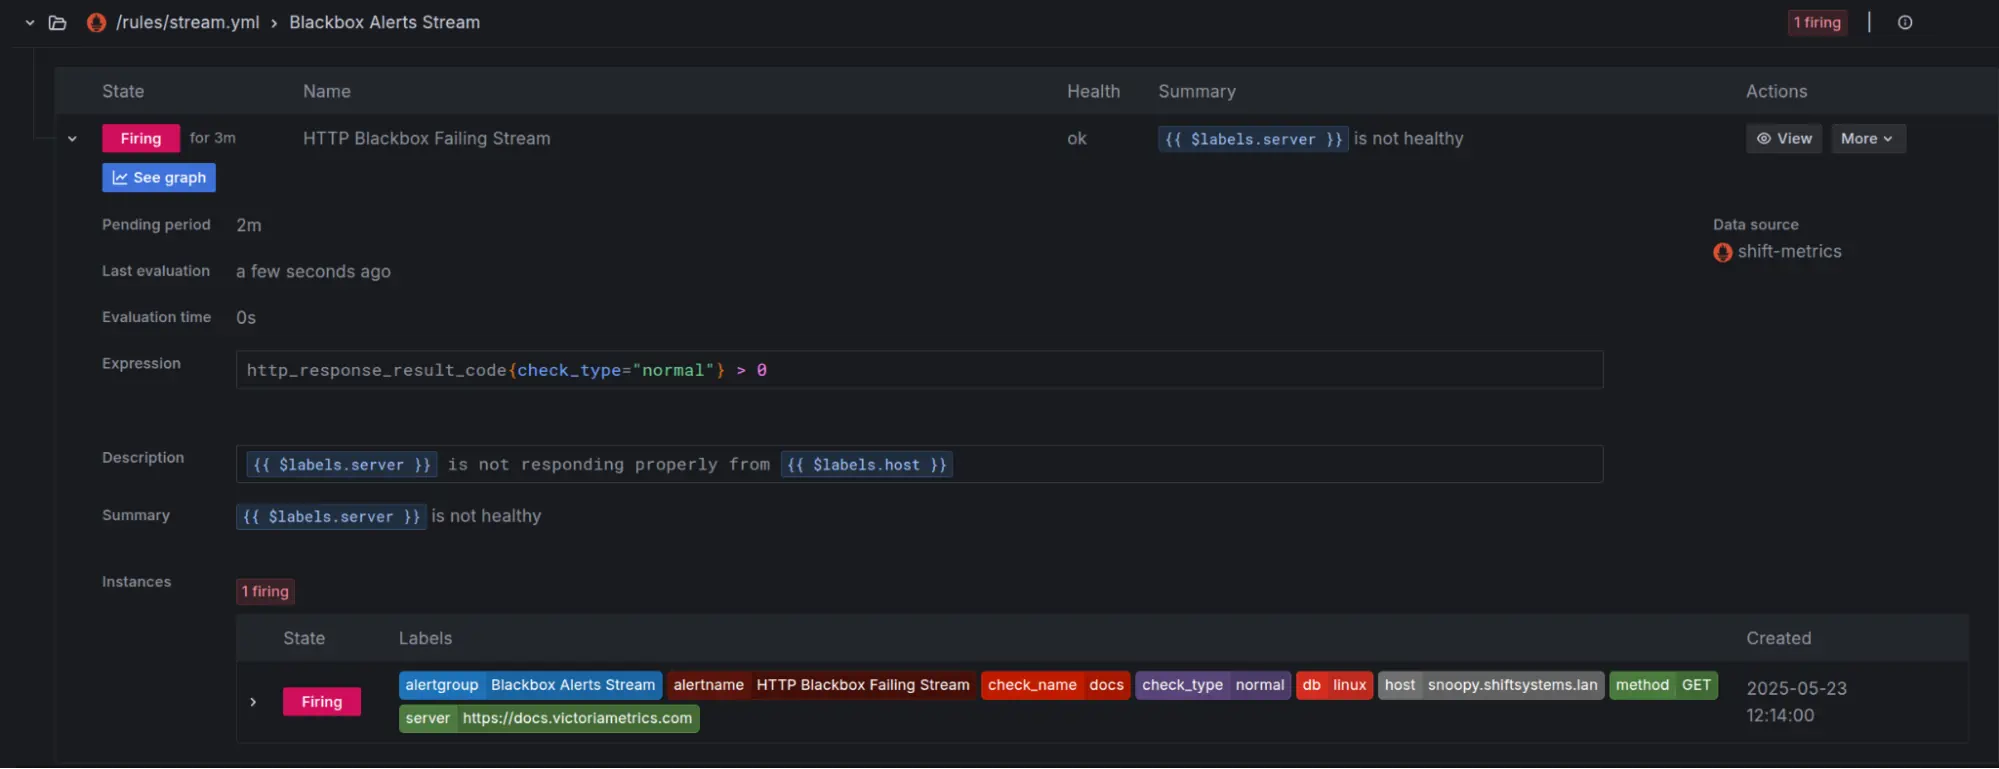The height and width of the screenshot is (769, 1999).
Task: Select the HTTP Blackbox Failing Stream rule name
Action: 427,138
